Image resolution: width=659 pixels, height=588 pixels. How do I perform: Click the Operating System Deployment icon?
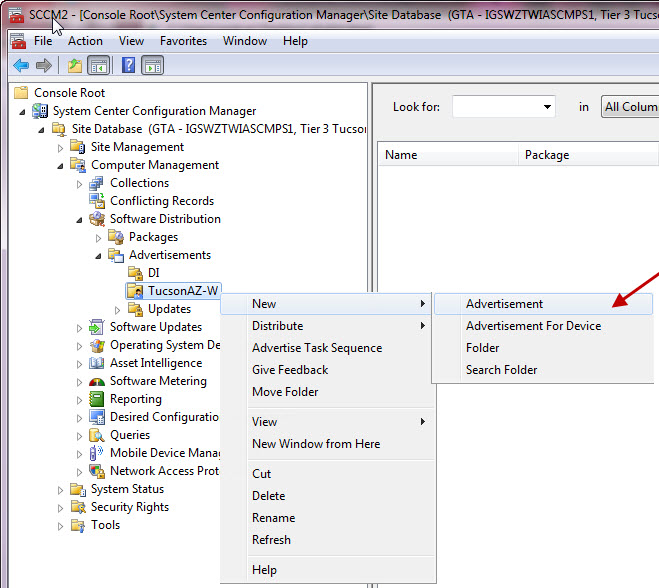97,345
